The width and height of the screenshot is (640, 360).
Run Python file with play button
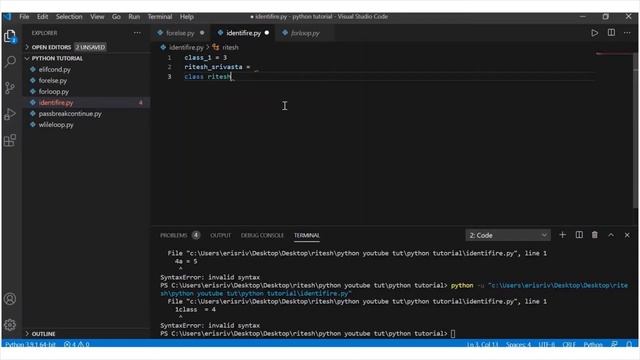tap(595, 33)
